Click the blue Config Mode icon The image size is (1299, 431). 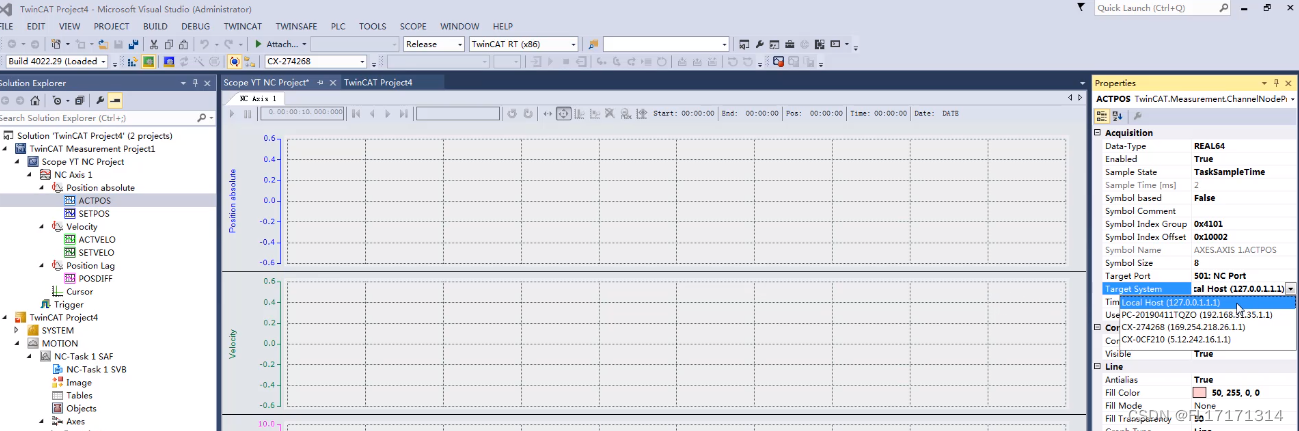[168, 61]
